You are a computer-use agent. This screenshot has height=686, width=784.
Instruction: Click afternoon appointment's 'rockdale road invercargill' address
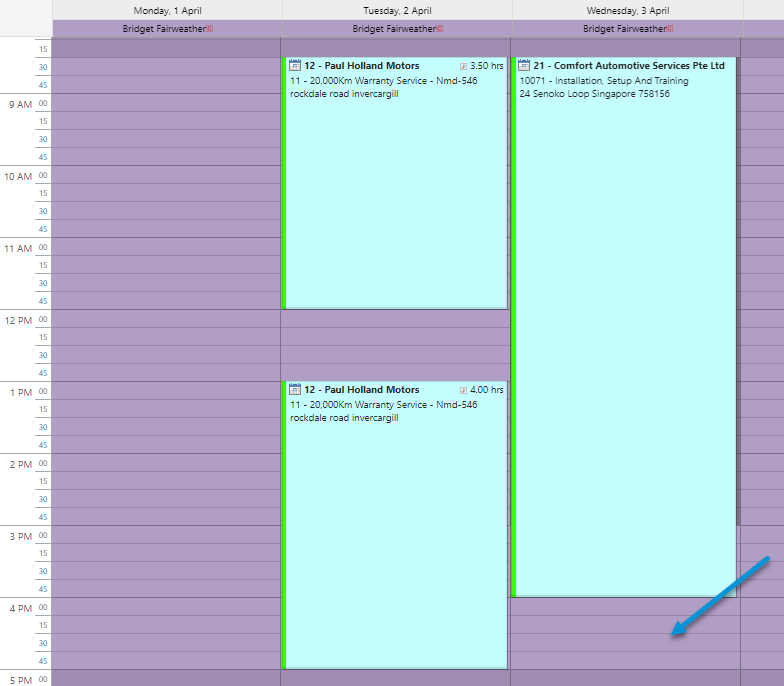point(344,418)
